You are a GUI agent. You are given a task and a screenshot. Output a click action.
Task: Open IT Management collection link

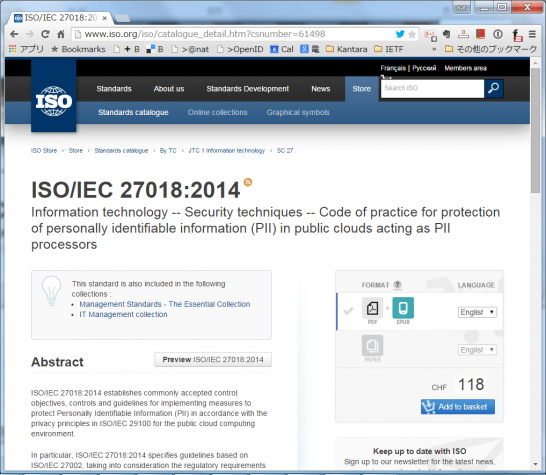coord(123,314)
